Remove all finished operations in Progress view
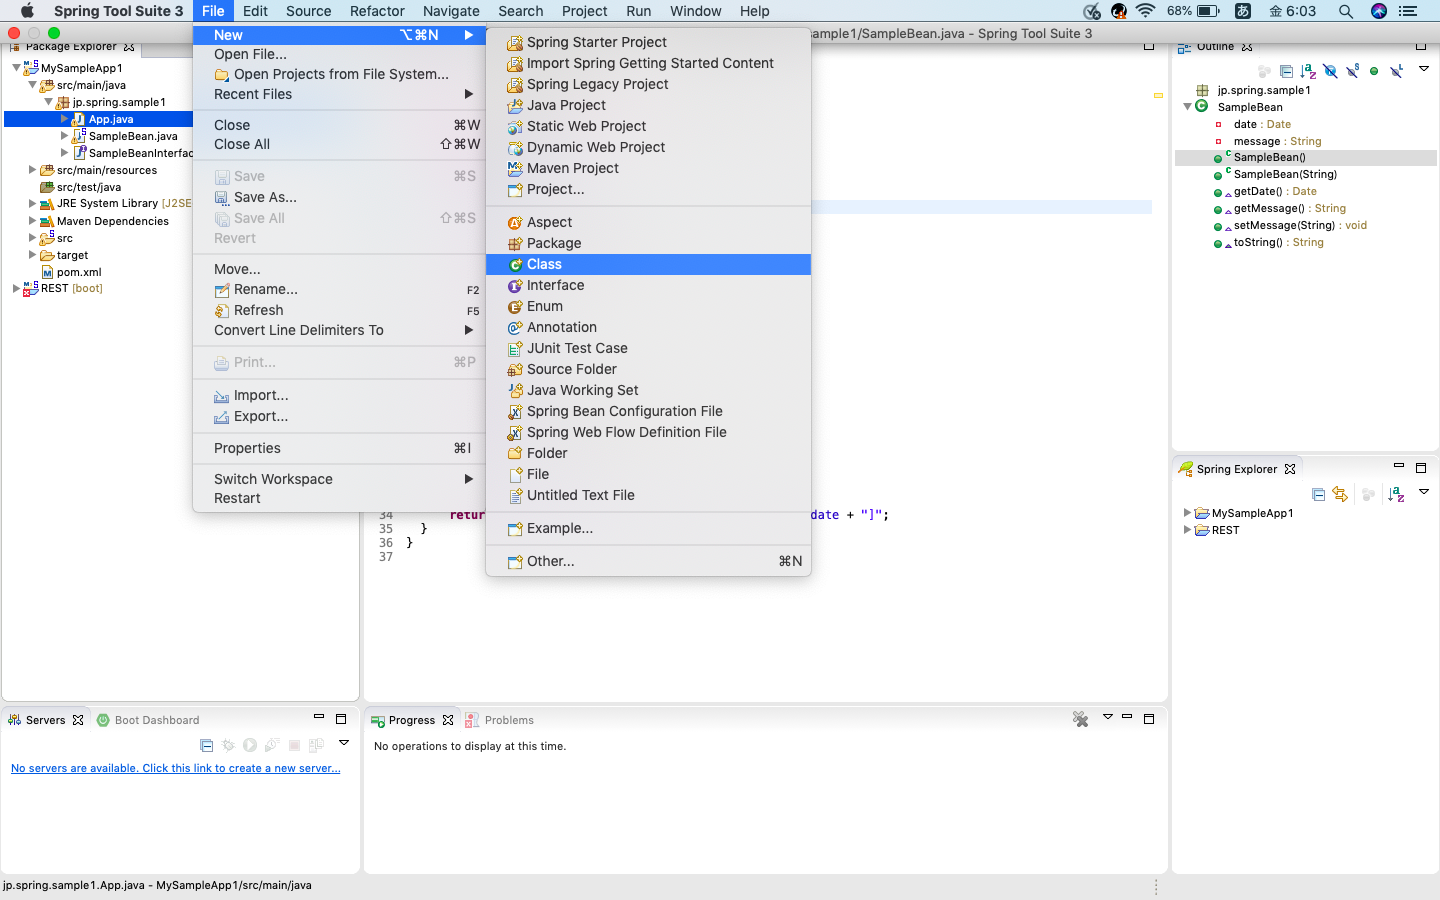1440x900 pixels. 1080,719
